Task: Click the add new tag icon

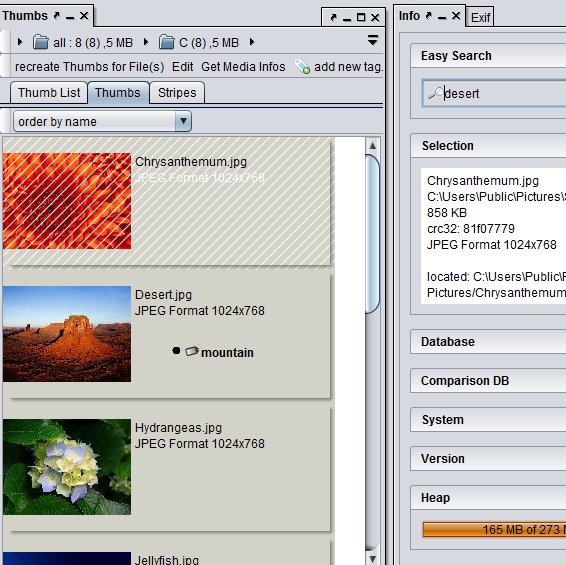Action: (x=302, y=66)
